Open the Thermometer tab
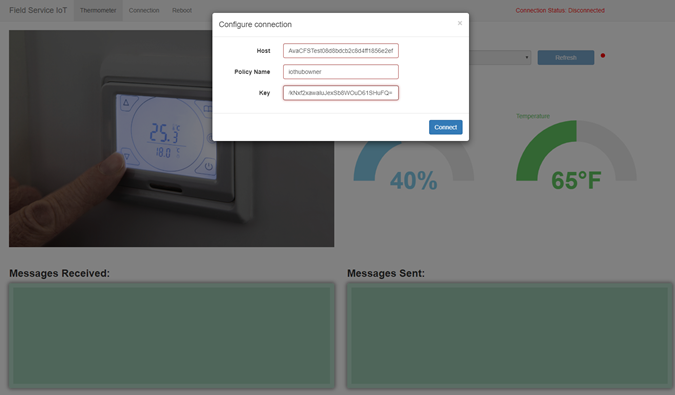This screenshot has width=675, height=395. [98, 10]
